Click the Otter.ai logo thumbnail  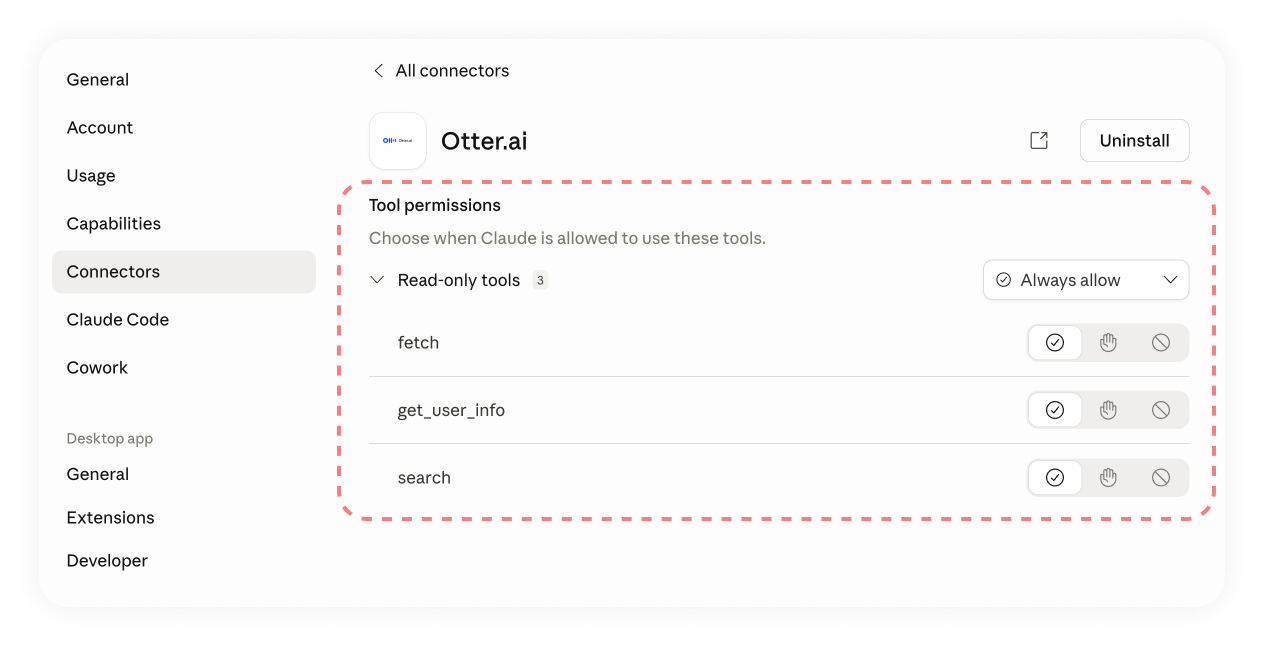click(398, 141)
